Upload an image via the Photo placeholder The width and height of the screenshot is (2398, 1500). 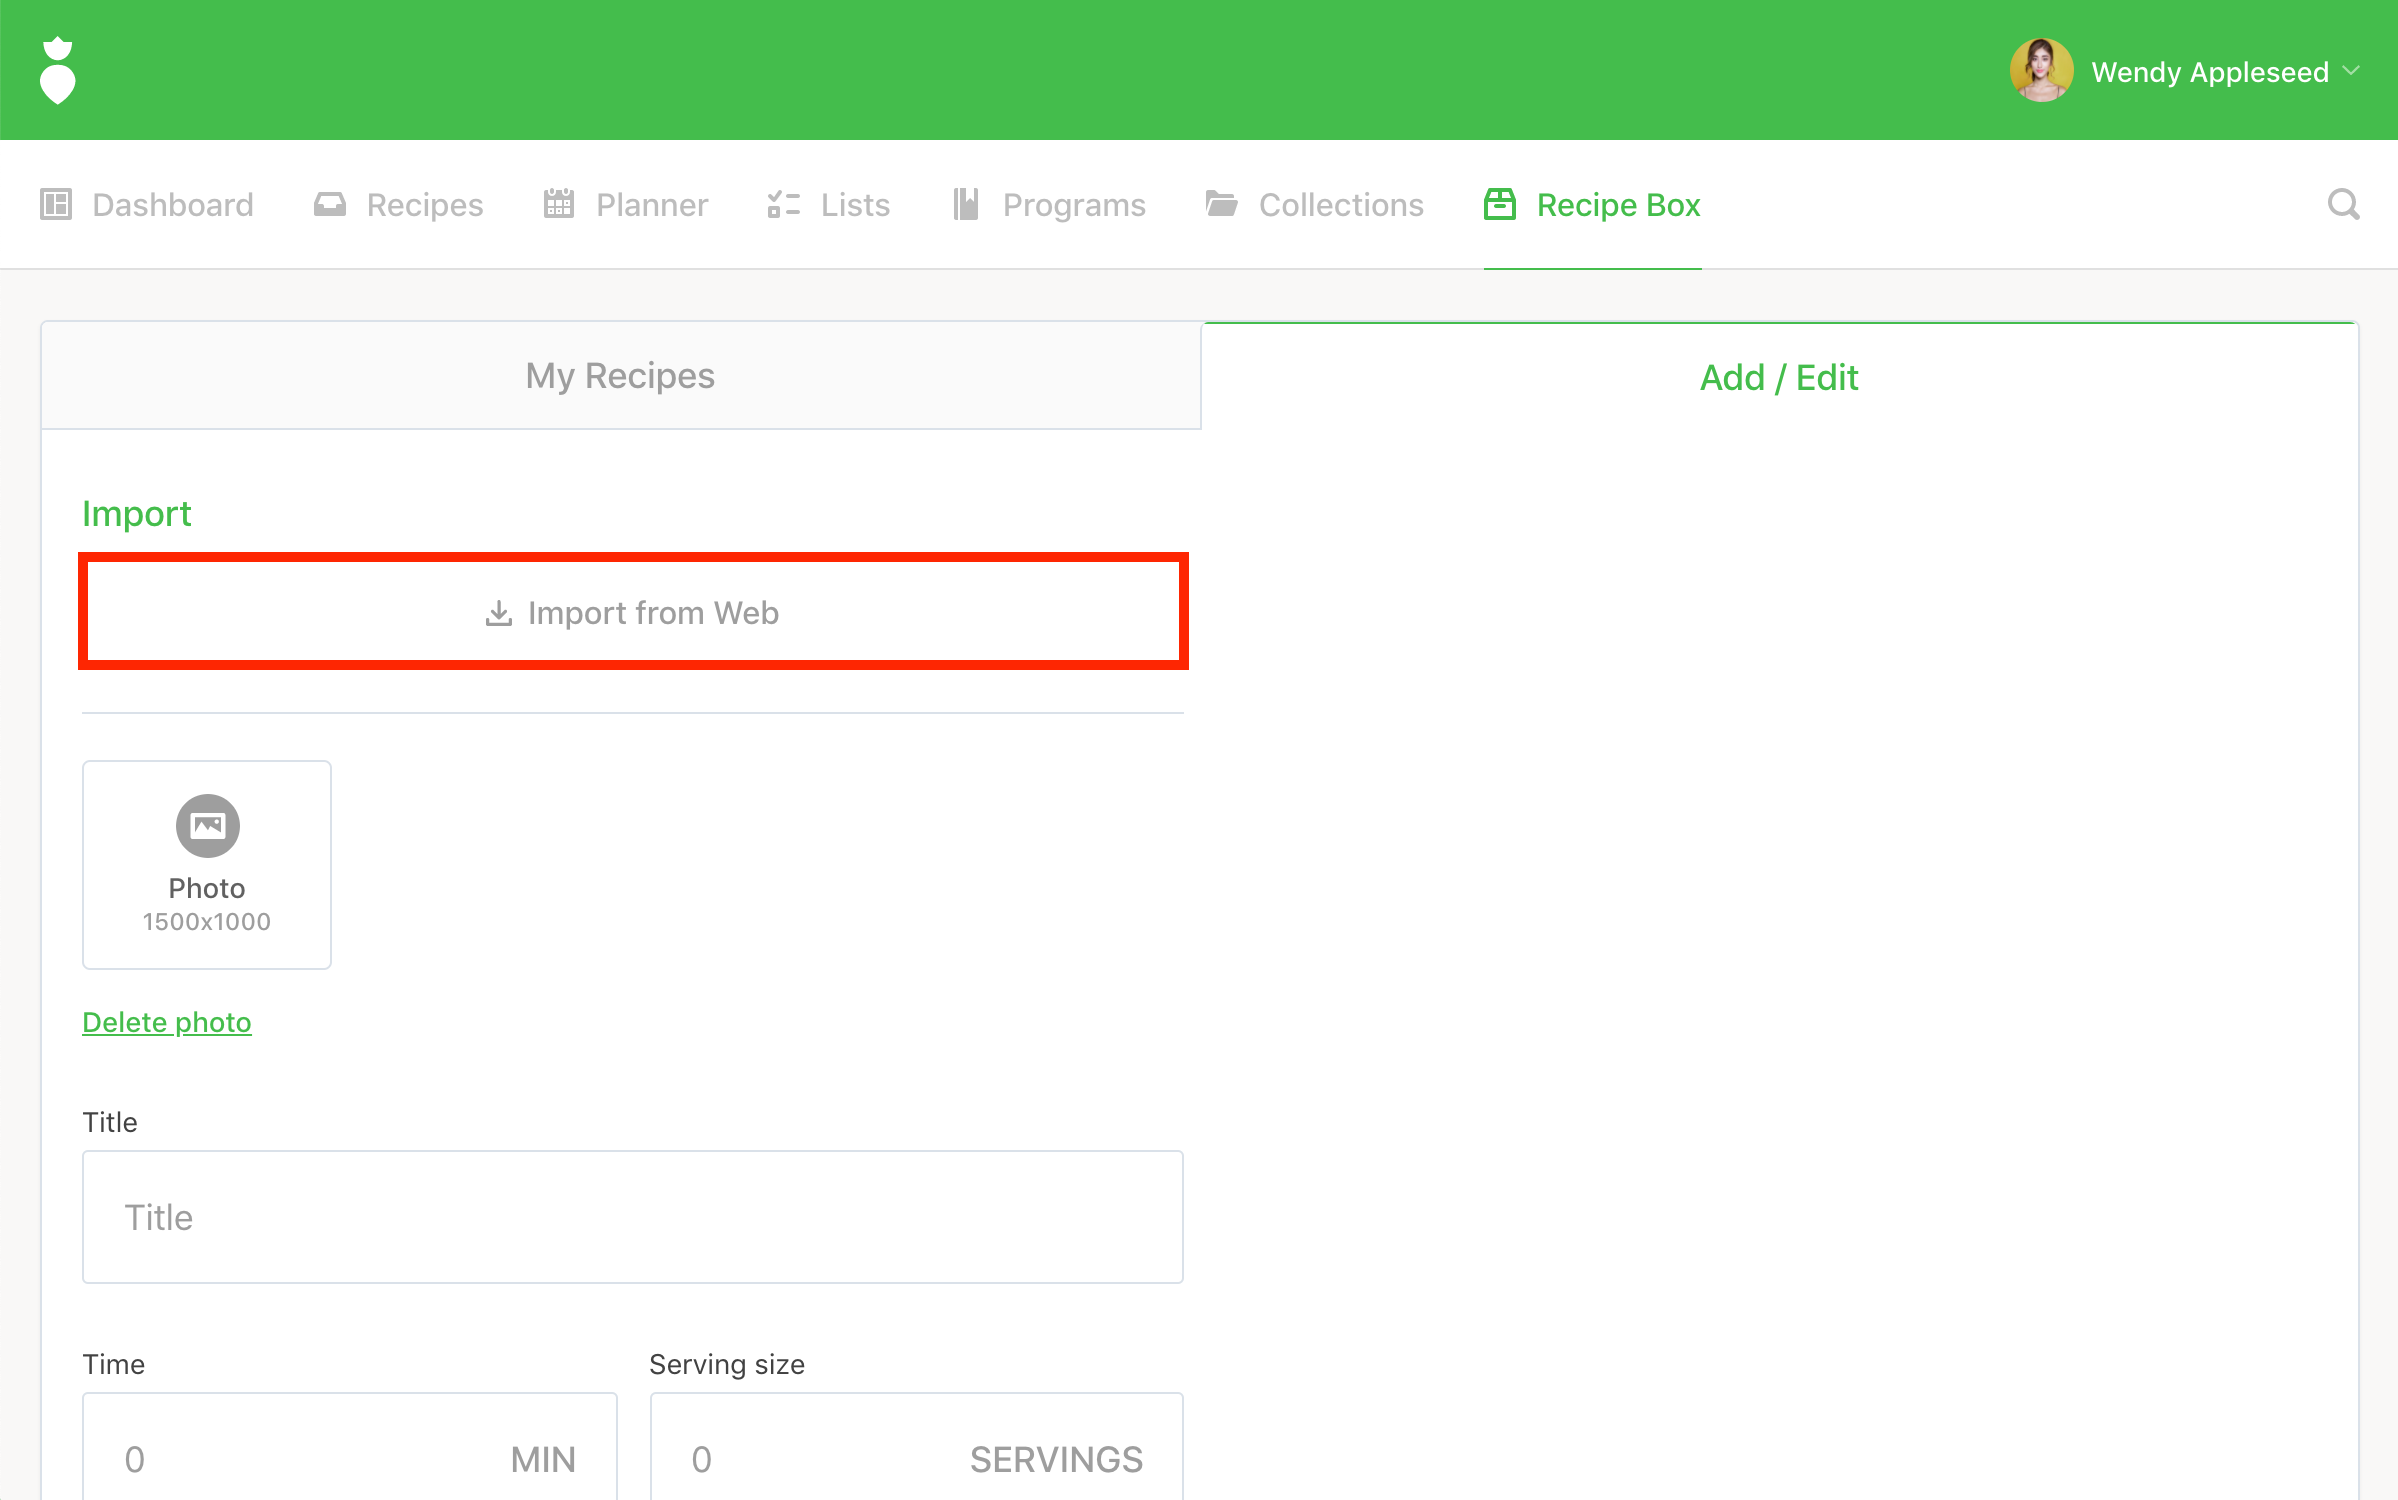coord(207,864)
